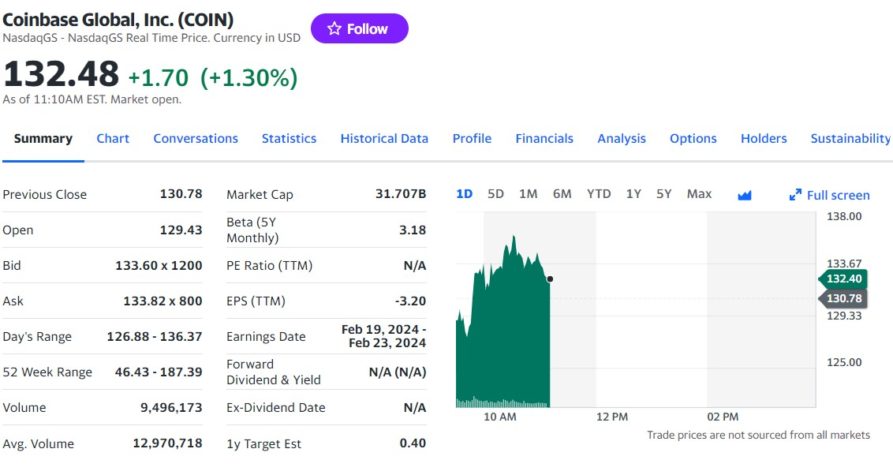Open the Sustainability tab

850,139
